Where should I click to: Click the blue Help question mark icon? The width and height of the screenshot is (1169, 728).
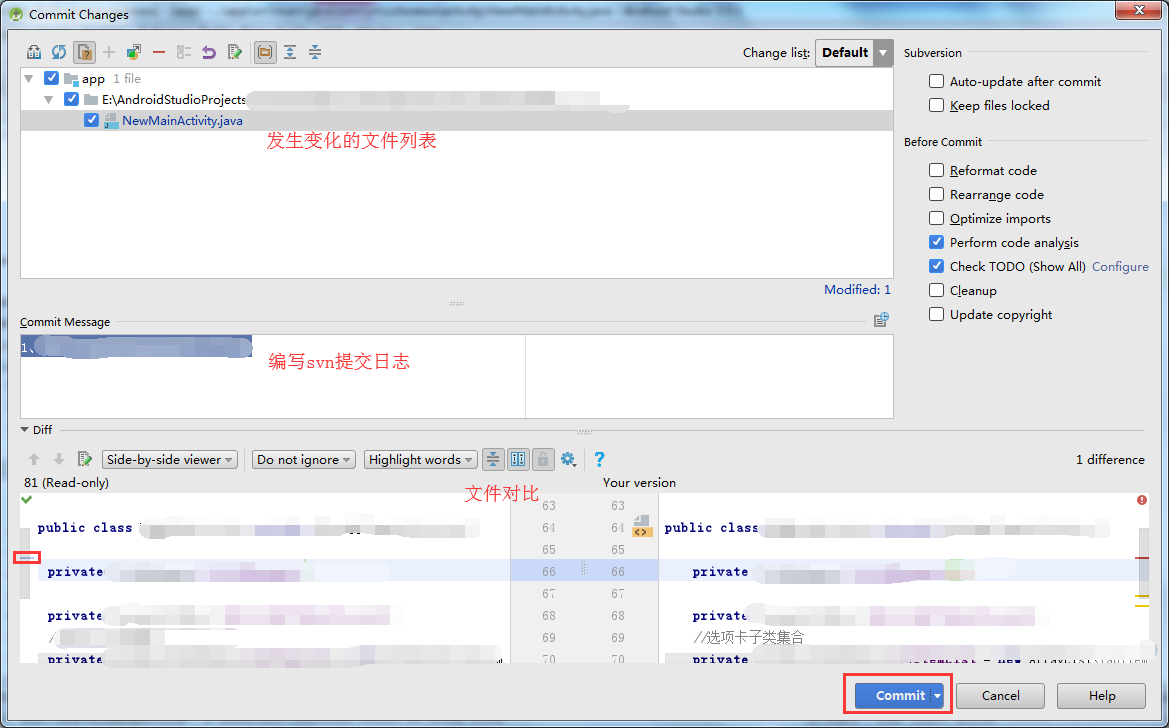[x=599, y=459]
